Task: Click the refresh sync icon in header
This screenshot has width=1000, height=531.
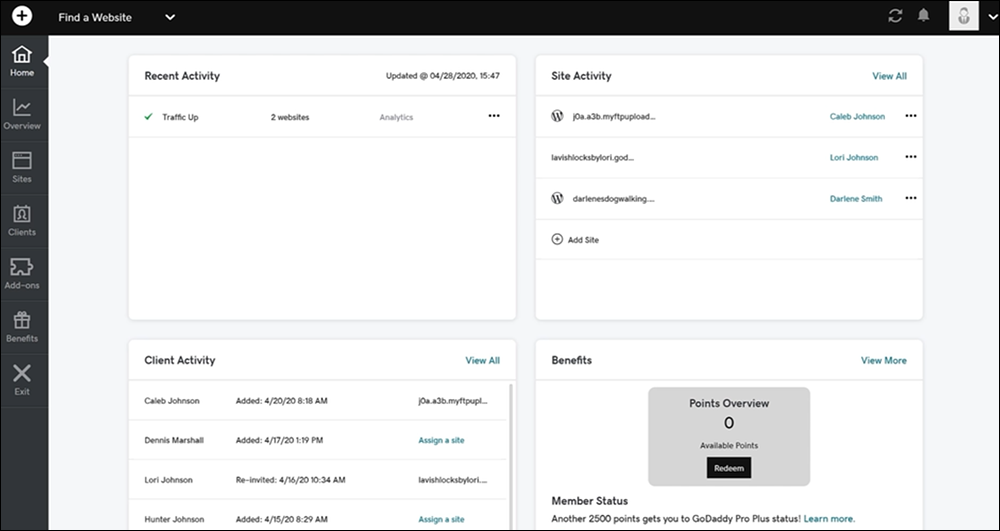Action: 895,17
